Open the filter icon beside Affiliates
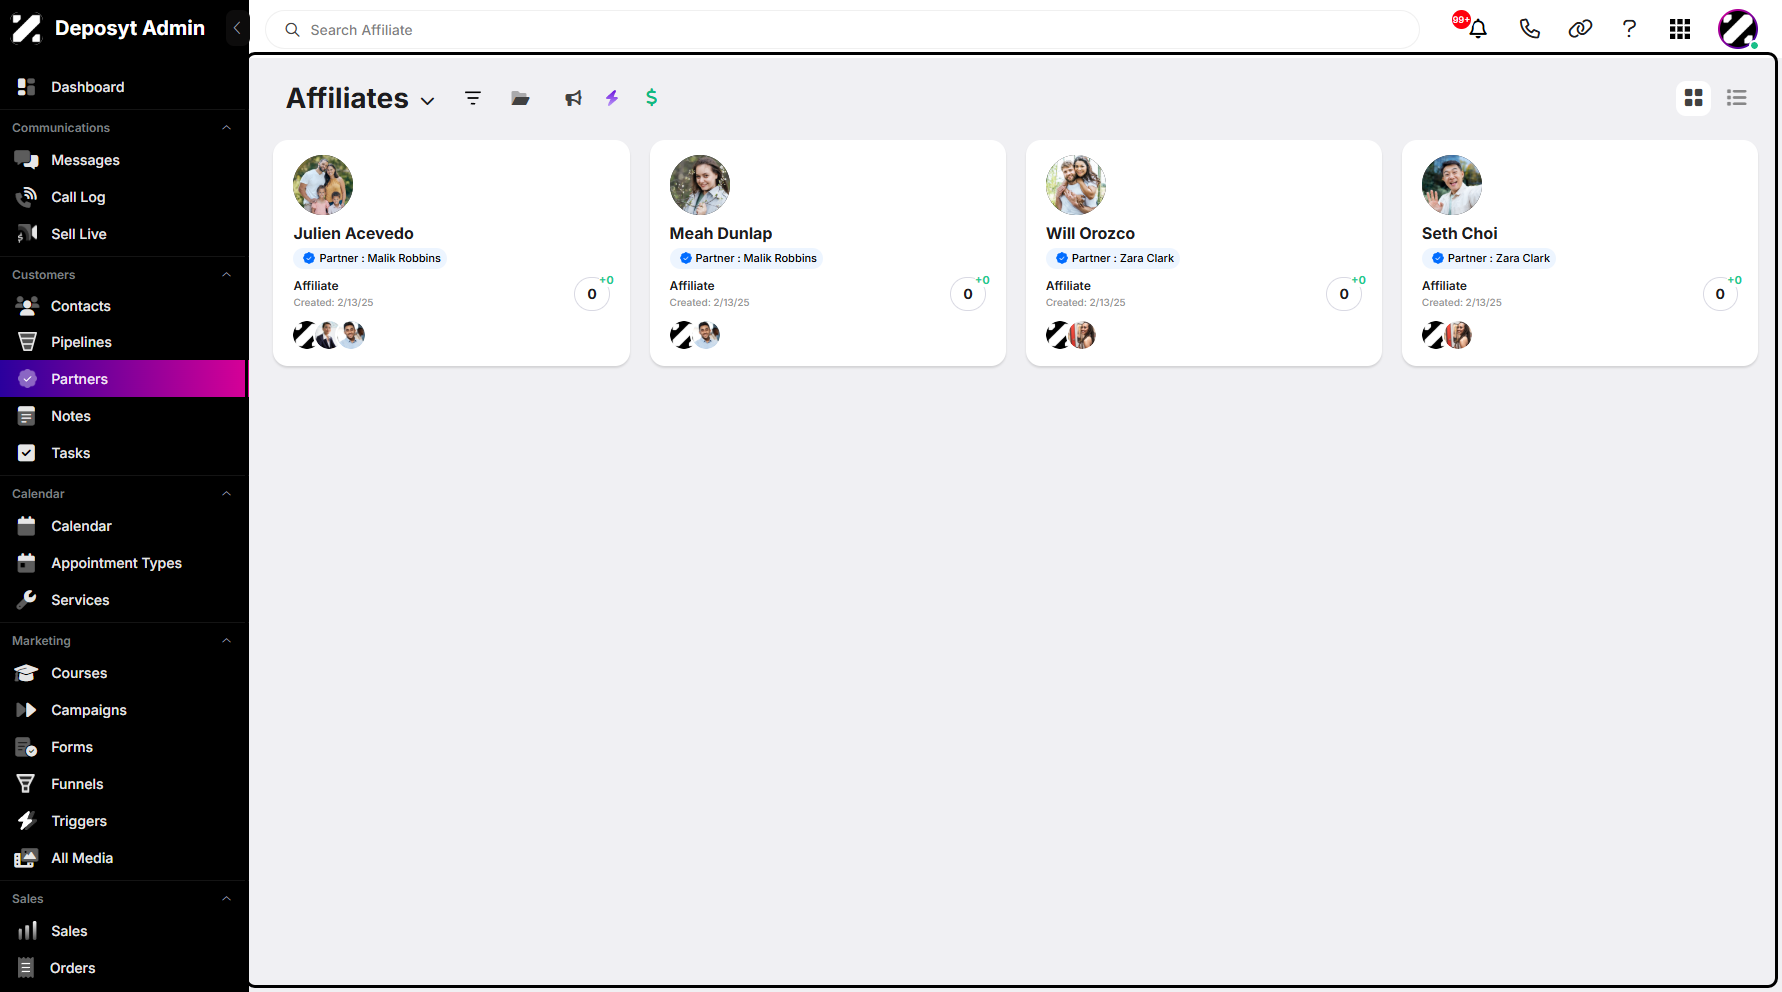The height and width of the screenshot is (992, 1782). pos(473,98)
